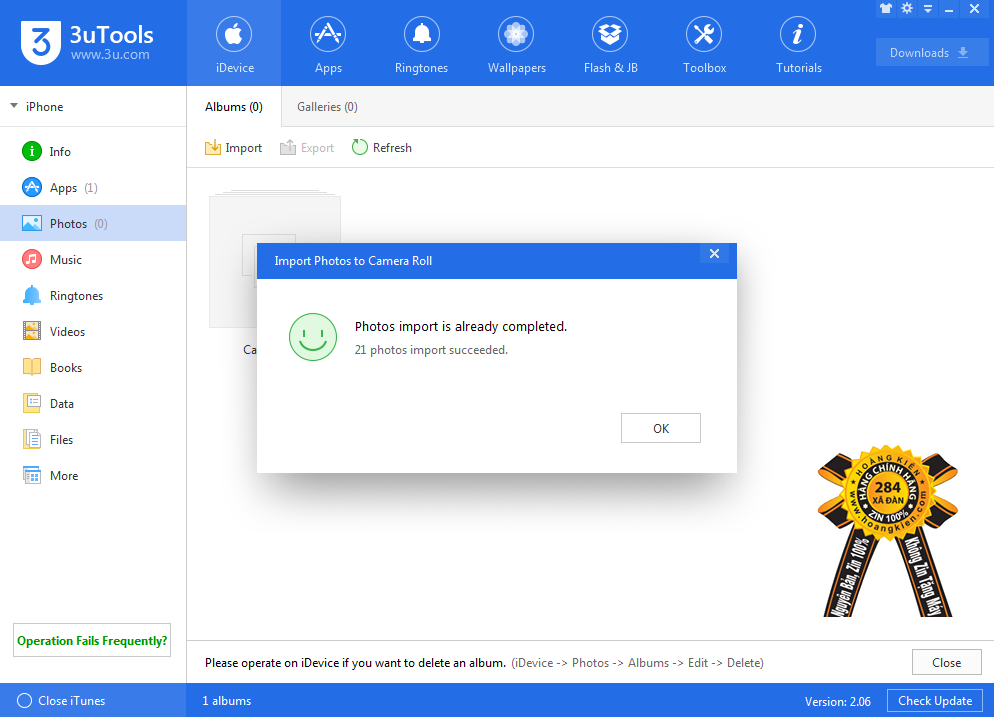Open the Wallpapers tab
Viewport: 994px width, 717px height.
[x=516, y=44]
